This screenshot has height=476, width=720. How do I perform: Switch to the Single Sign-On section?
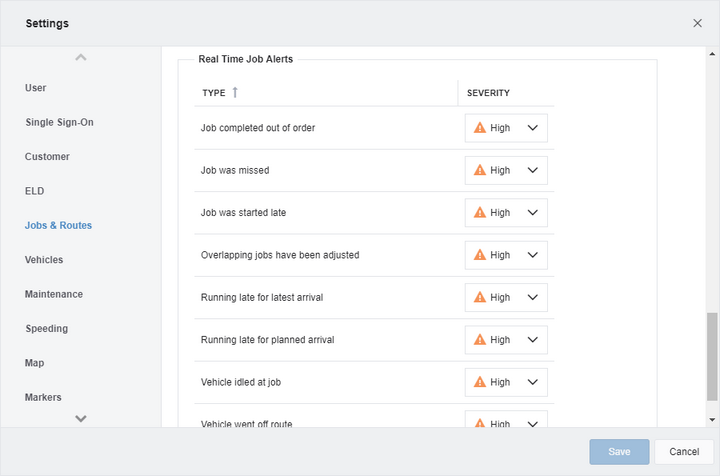(x=59, y=122)
